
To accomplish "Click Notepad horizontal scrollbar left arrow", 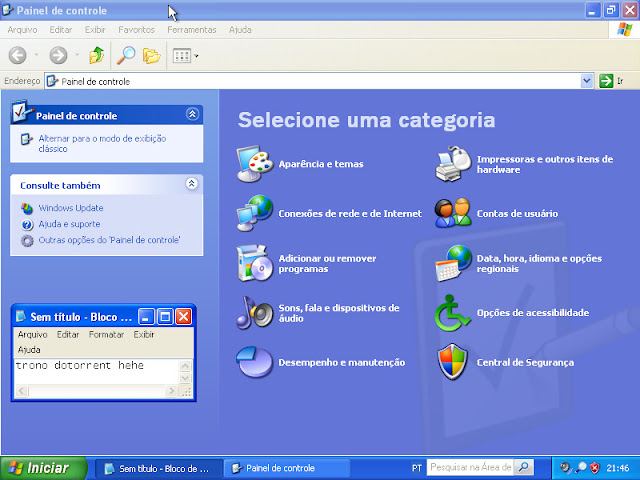I will click(x=22, y=391).
